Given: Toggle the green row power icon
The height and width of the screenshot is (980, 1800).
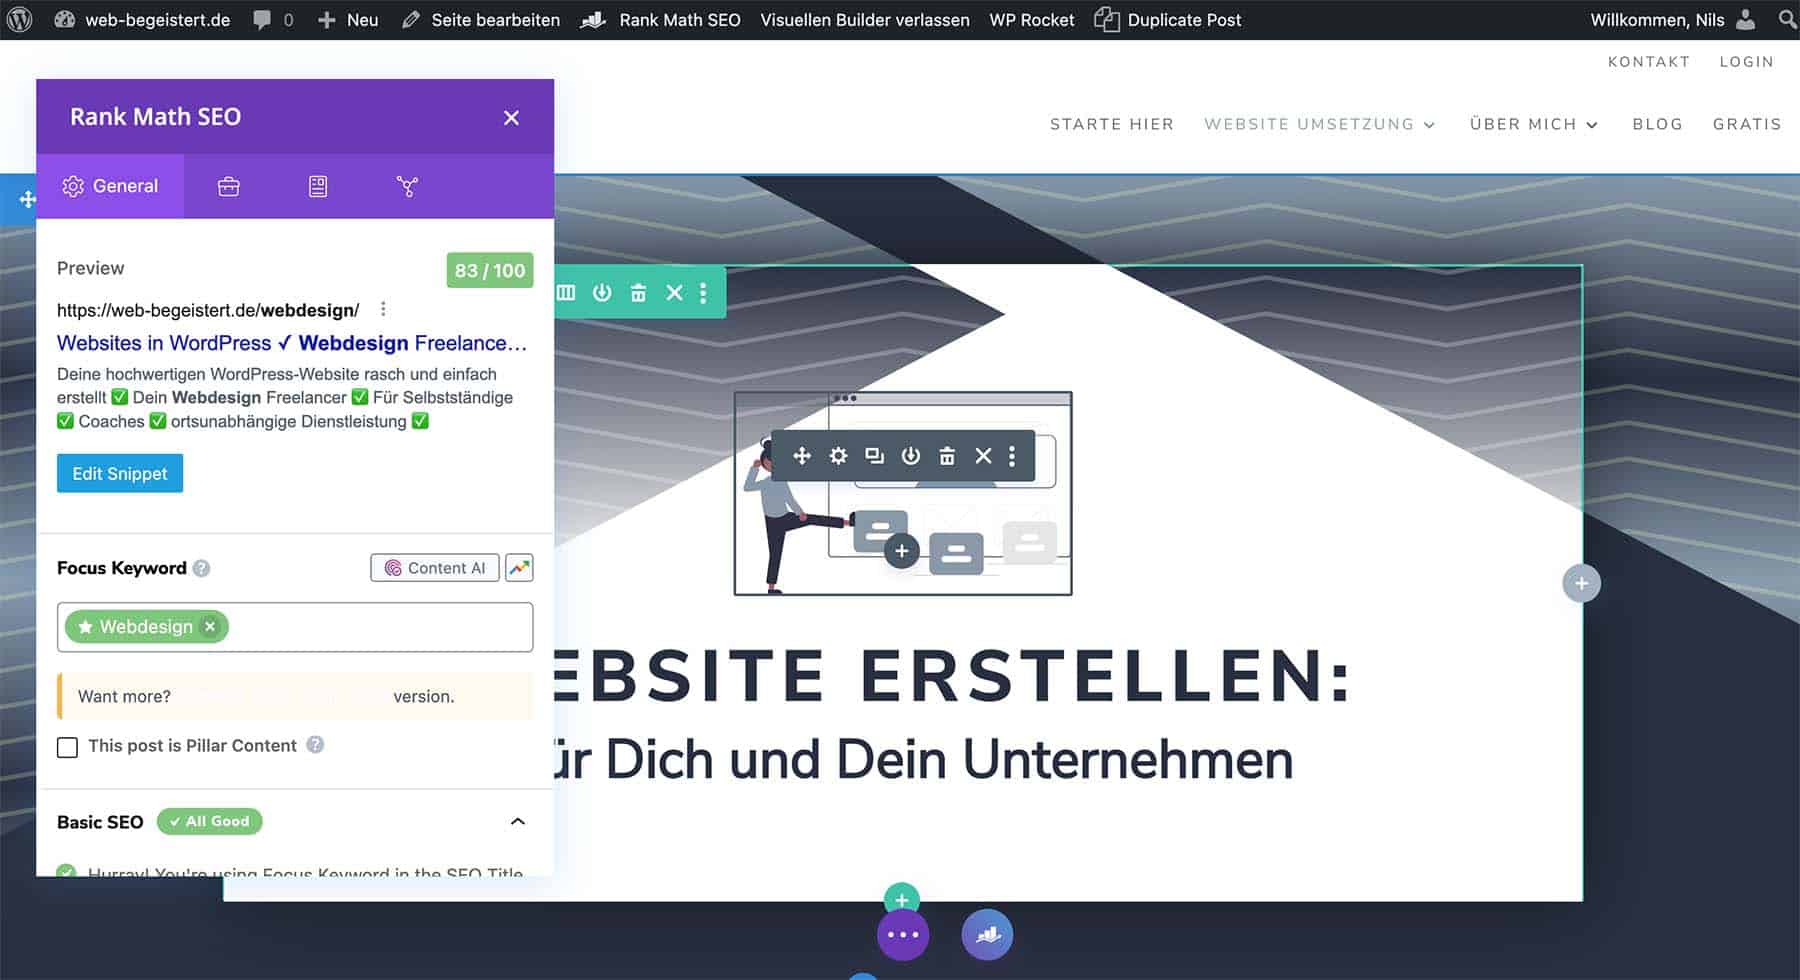Looking at the screenshot, I should [x=602, y=292].
